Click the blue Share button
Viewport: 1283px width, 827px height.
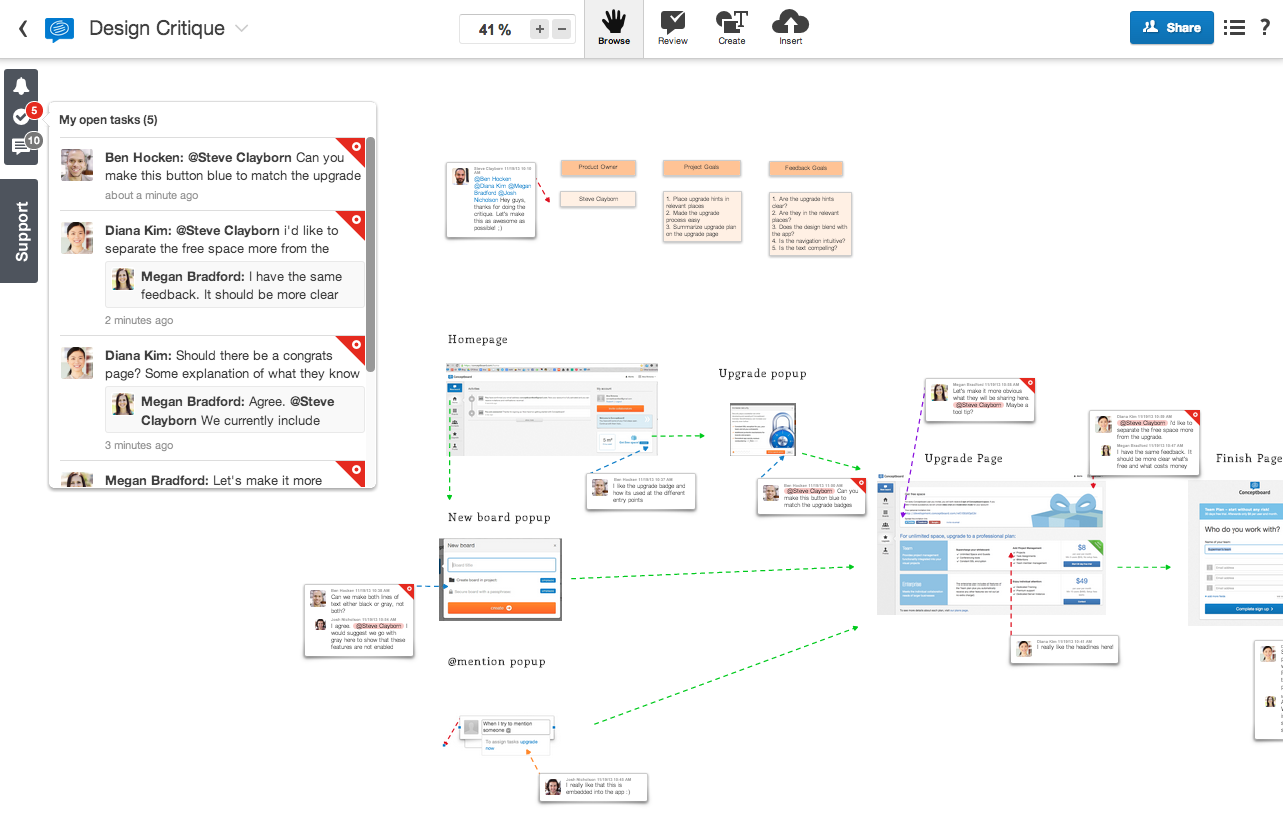click(1172, 28)
